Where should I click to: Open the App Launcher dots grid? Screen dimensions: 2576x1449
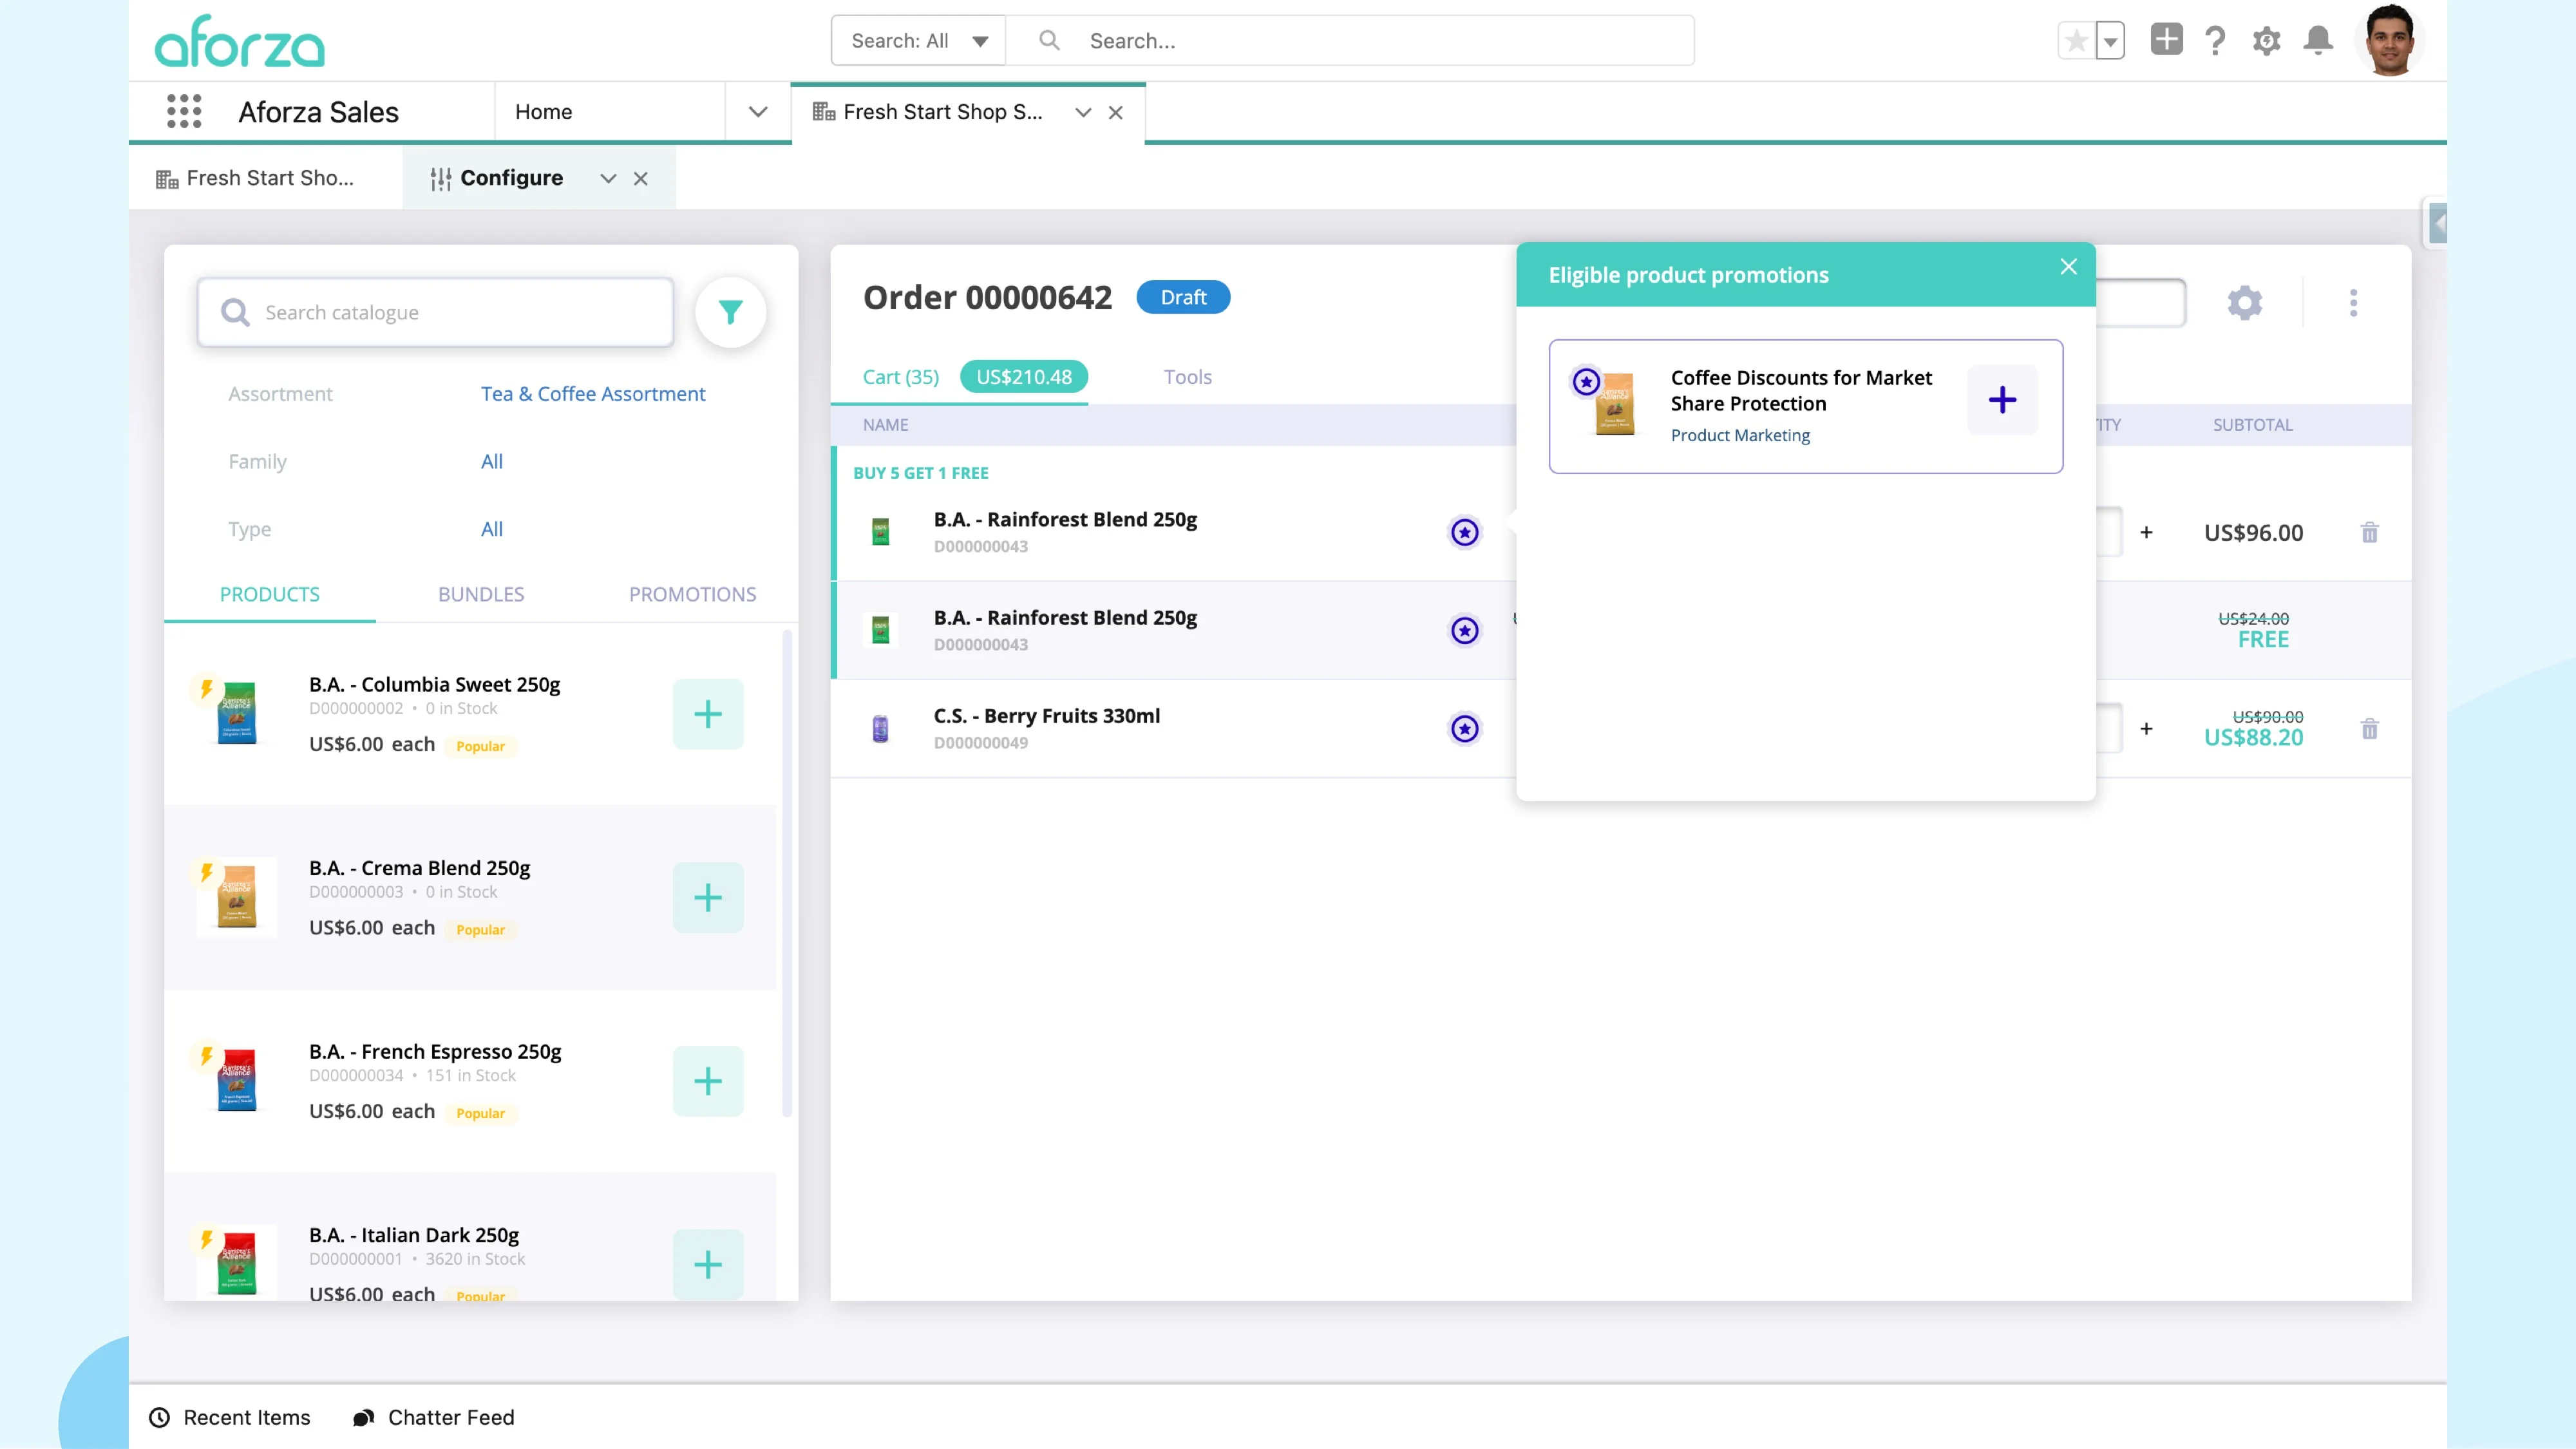tap(184, 111)
